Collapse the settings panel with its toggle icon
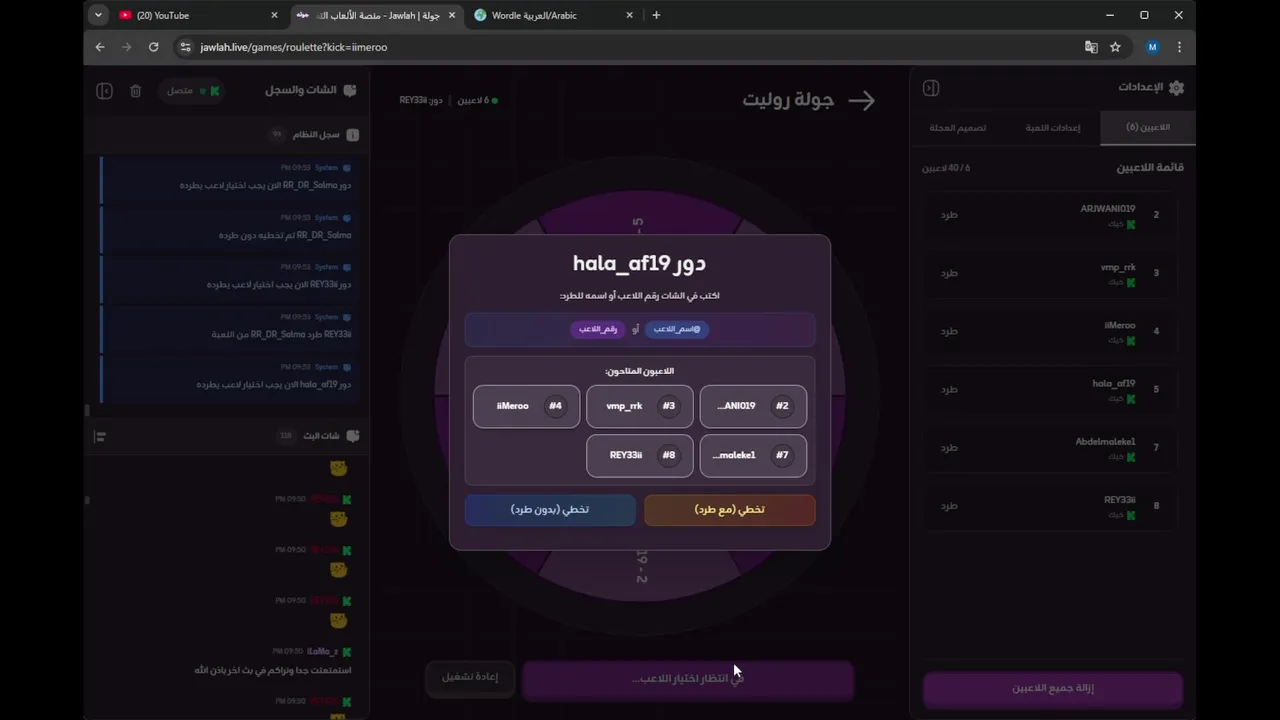 pyautogui.click(x=931, y=88)
